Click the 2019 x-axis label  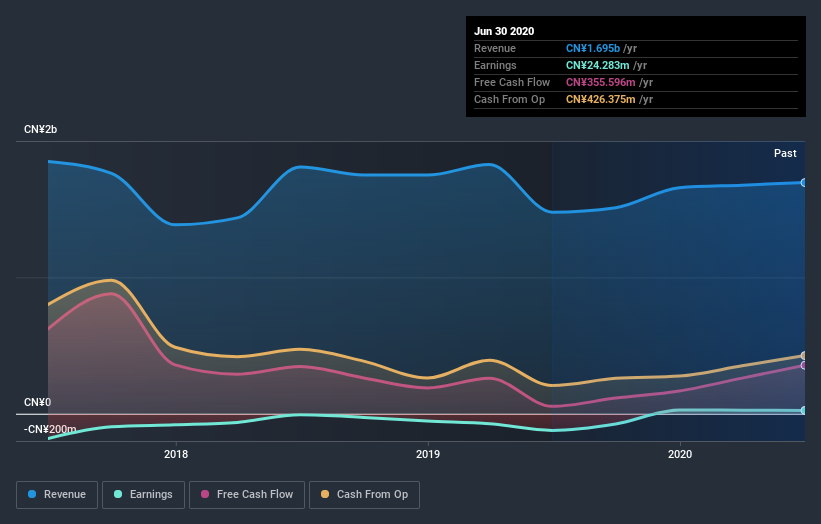(428, 454)
